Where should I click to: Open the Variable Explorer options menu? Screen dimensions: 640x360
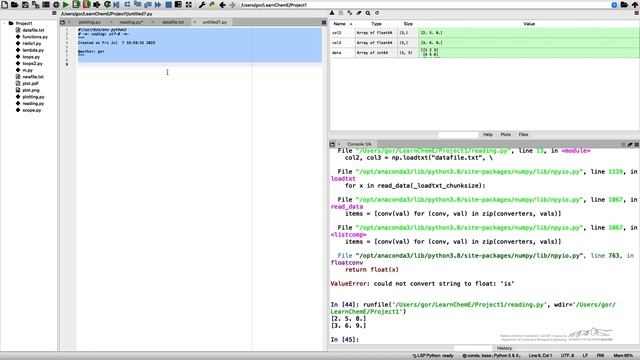pos(636,13)
